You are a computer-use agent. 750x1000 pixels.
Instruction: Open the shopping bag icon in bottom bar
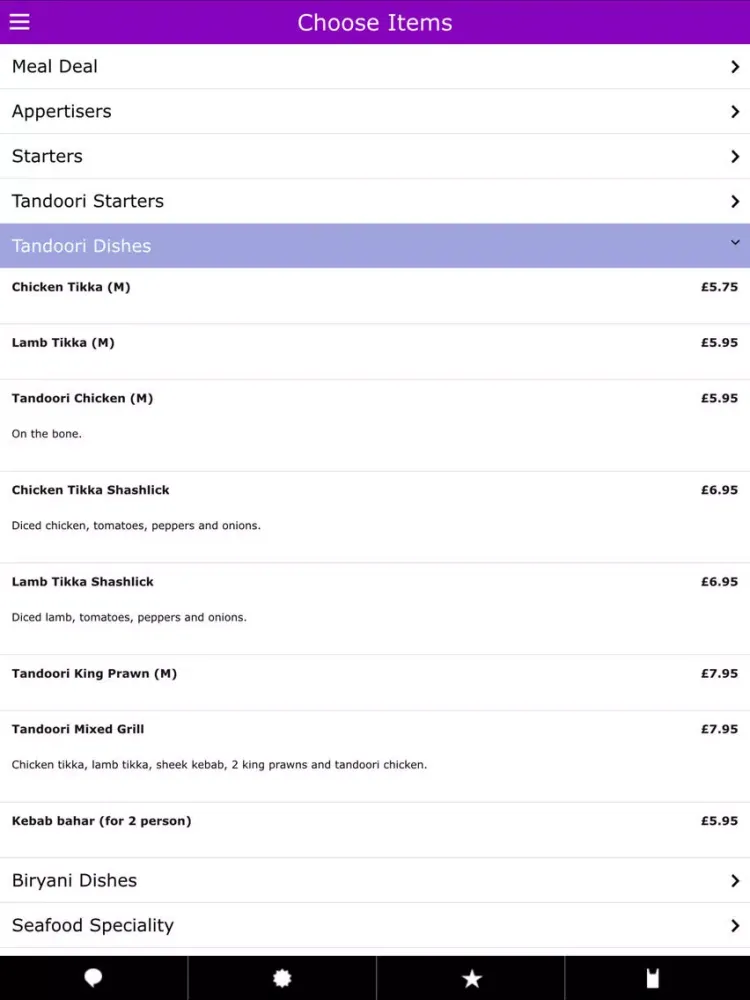[x=652, y=978]
